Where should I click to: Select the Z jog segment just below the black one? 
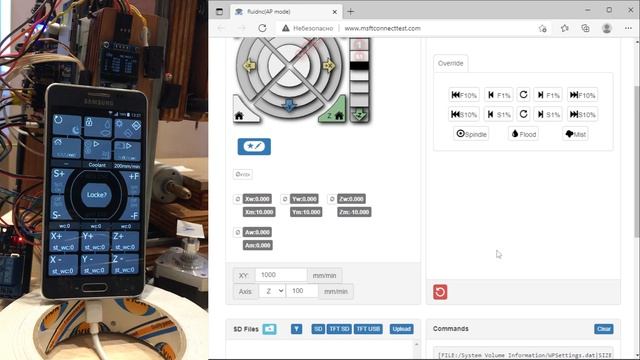tap(359, 76)
